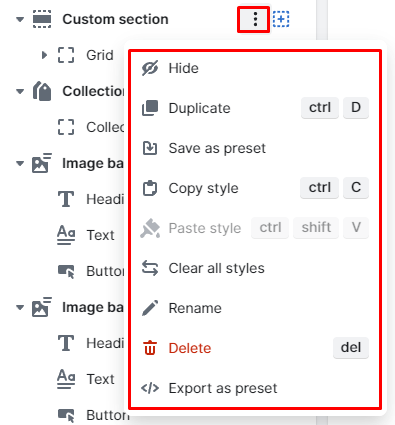Select the Grid block
Viewport: 395px width, 425px height.
pos(100,55)
